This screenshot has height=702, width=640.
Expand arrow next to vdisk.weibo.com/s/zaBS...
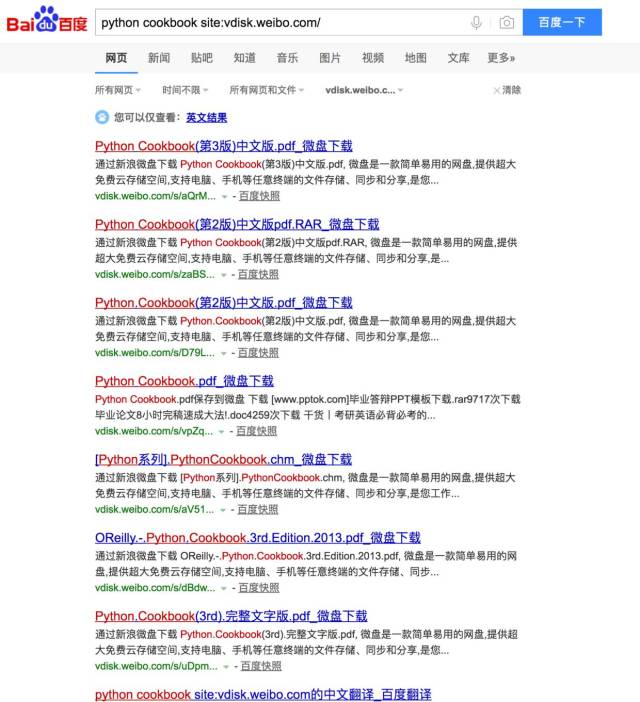223,275
